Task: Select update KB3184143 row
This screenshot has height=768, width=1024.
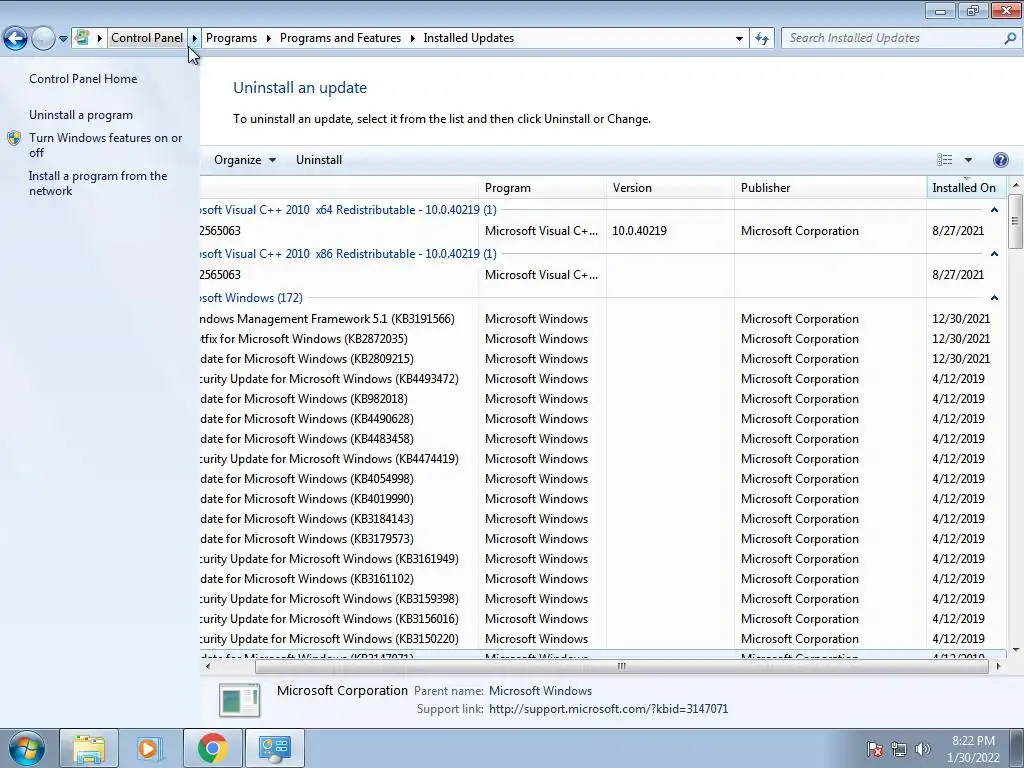Action: point(603,519)
